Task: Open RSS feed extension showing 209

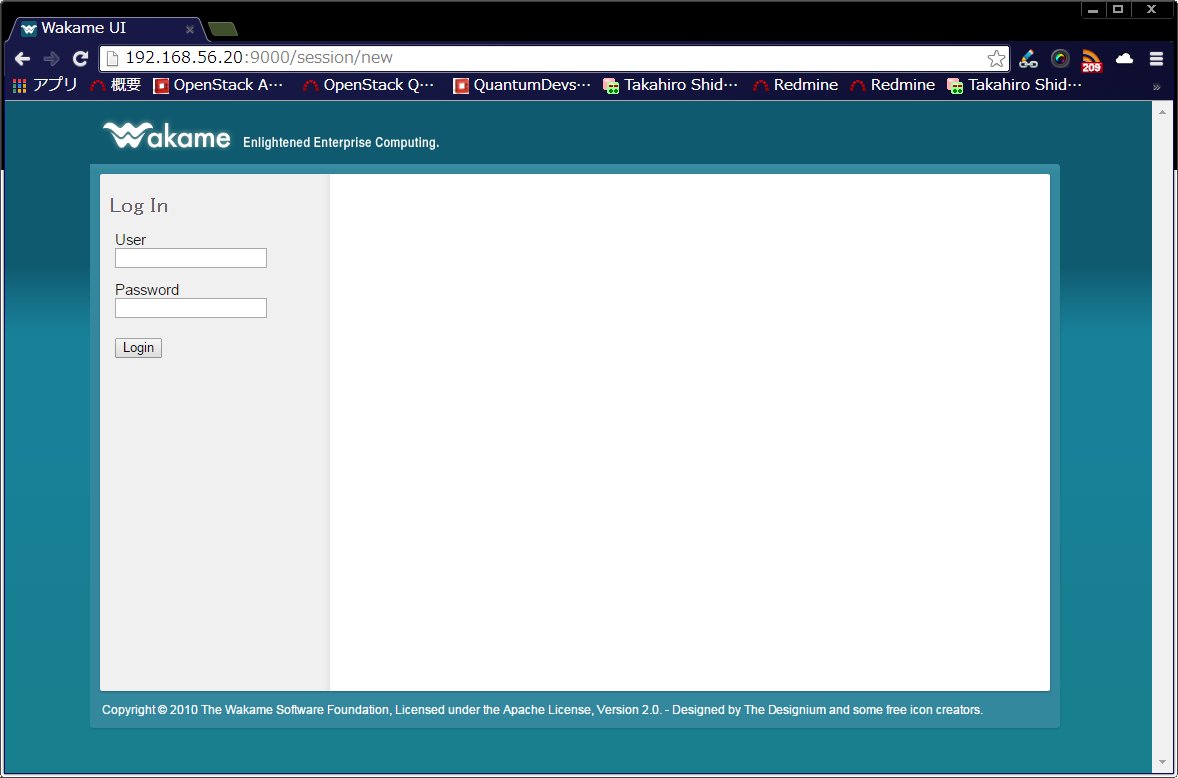Action: 1092,60
